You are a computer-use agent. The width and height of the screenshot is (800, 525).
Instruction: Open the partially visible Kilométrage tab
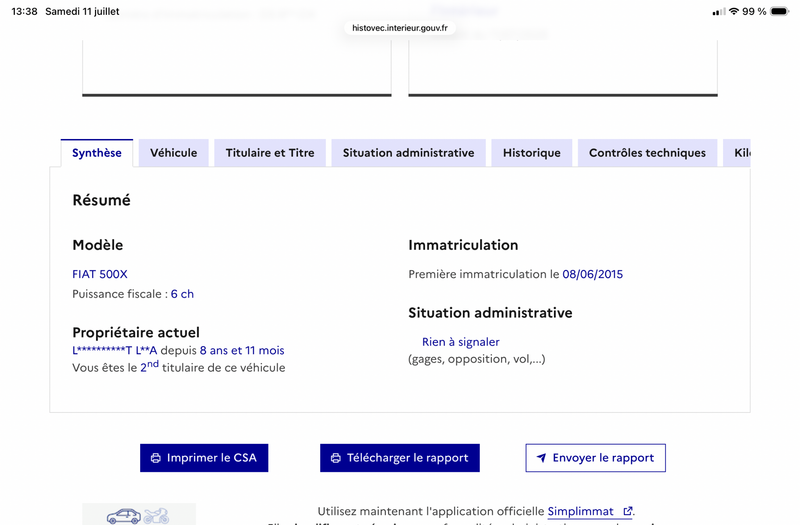[737, 153]
